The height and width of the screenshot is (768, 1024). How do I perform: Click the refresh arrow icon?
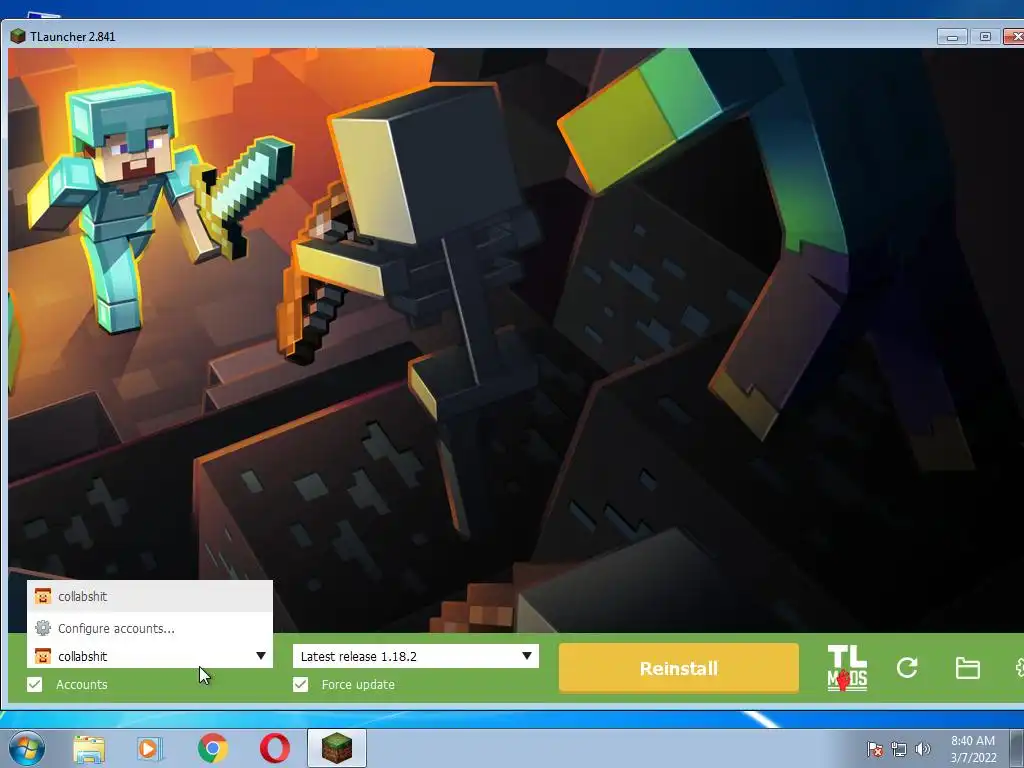[x=907, y=667]
